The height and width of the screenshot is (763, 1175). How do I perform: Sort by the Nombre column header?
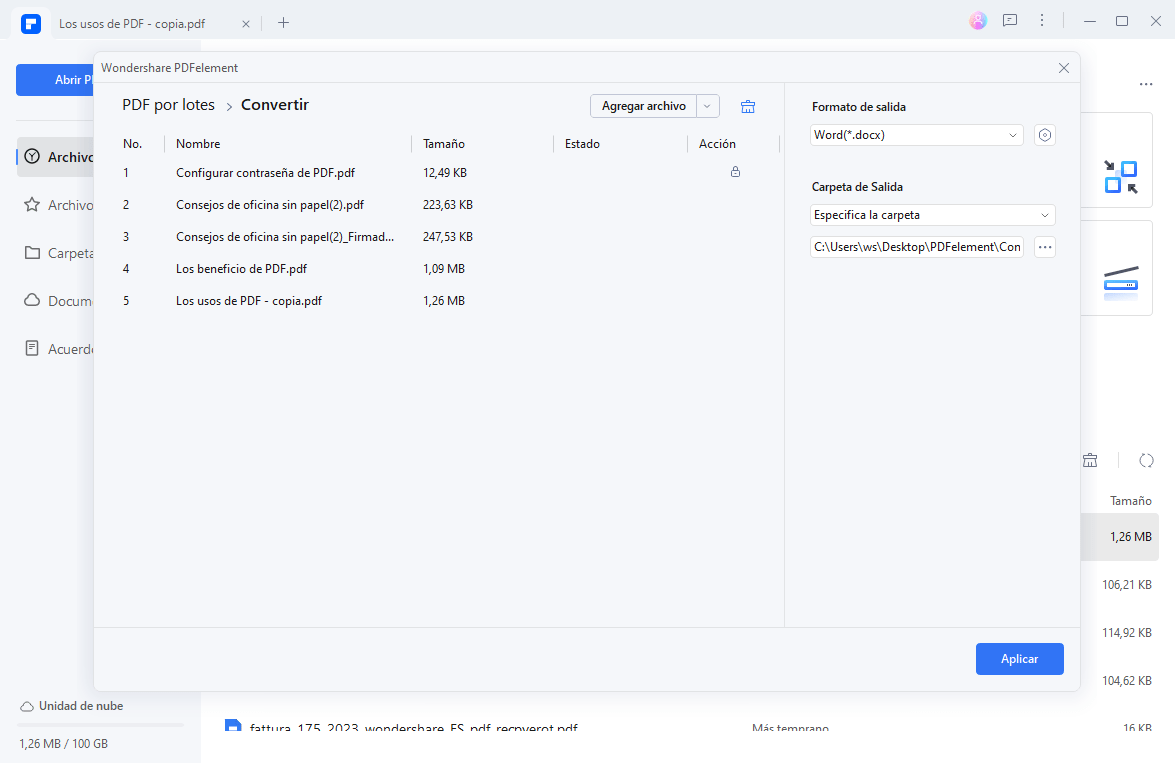198,144
